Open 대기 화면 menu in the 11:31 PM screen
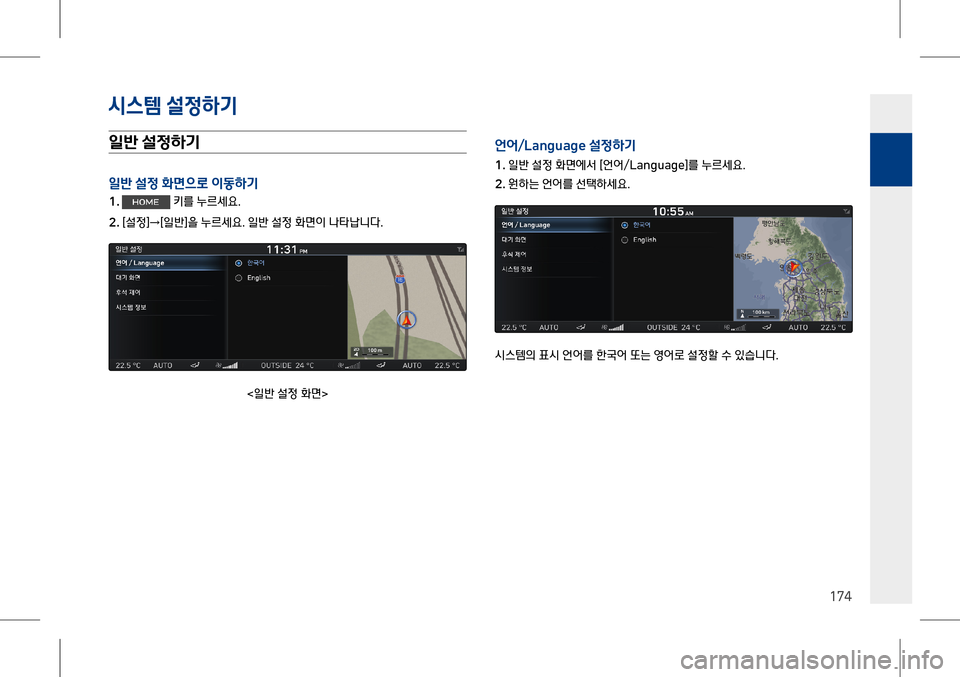960x677 pixels. point(168,278)
